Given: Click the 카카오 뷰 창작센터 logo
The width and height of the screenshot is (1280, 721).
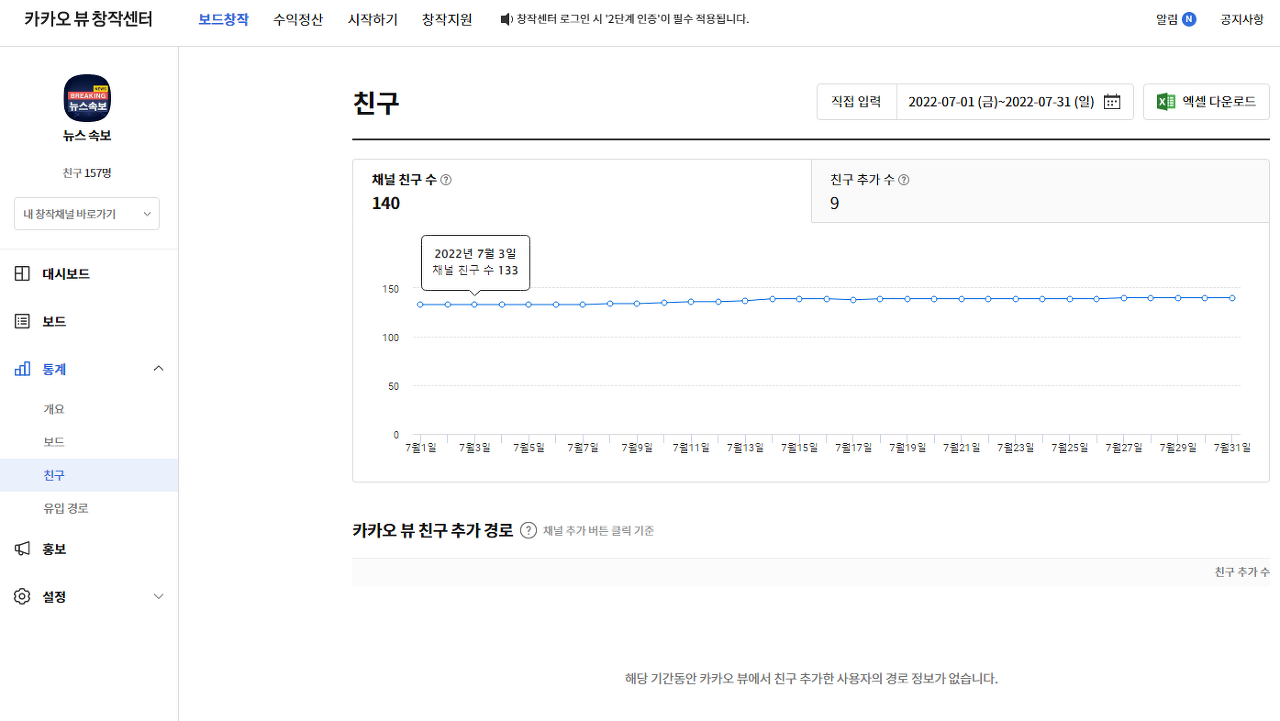Looking at the screenshot, I should [88, 19].
